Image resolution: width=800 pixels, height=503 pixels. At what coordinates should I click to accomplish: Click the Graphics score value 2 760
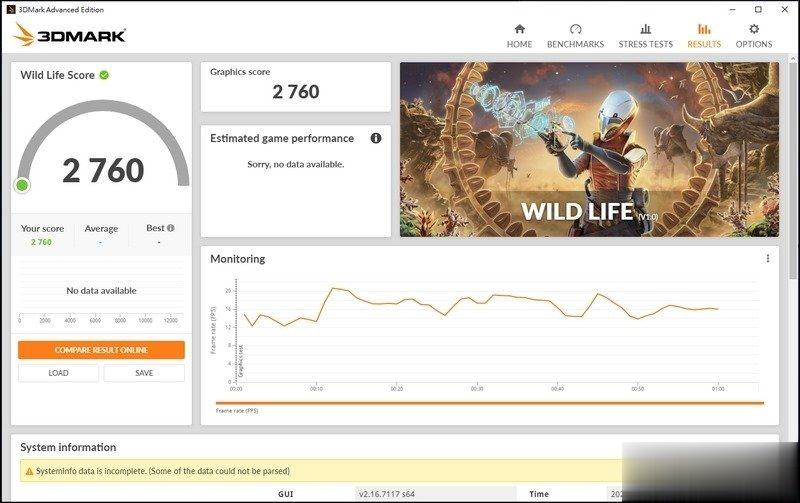[296, 92]
